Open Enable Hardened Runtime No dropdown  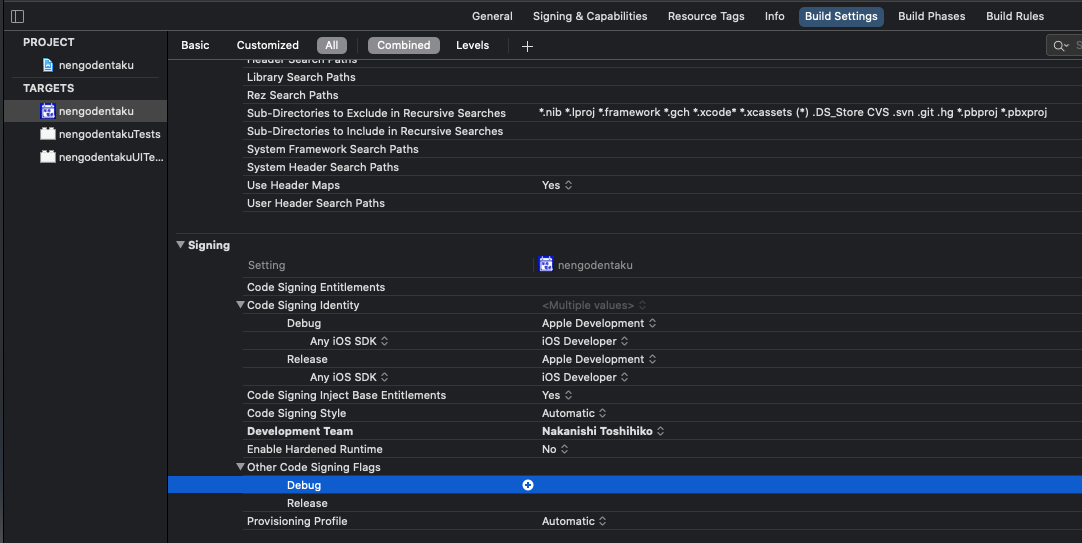click(x=555, y=448)
